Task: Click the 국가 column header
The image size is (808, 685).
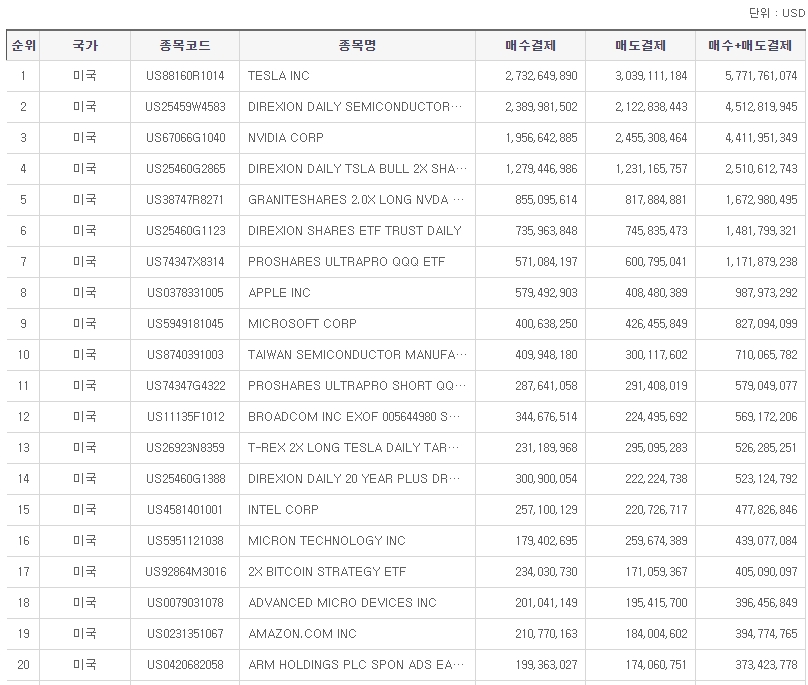Action: click(x=83, y=45)
